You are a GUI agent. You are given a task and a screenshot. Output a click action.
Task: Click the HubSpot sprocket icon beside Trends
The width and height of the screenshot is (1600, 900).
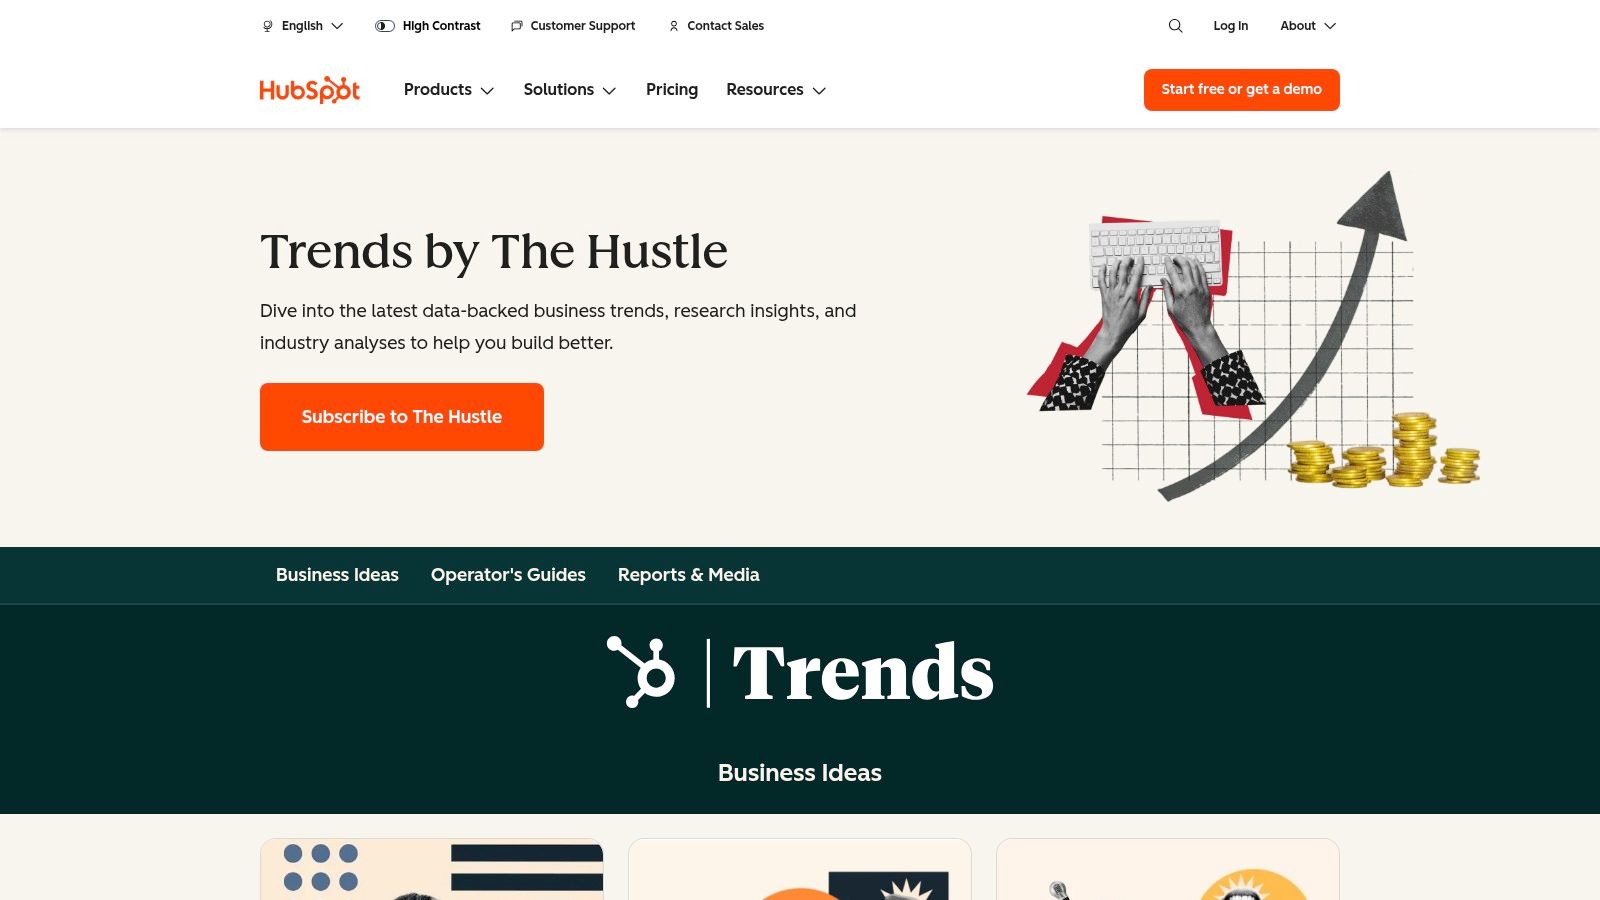(x=641, y=672)
